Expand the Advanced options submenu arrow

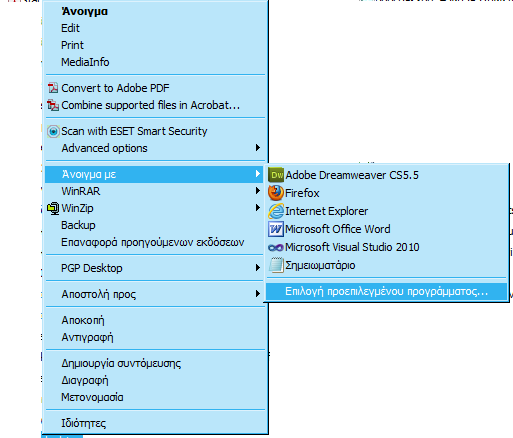257,148
